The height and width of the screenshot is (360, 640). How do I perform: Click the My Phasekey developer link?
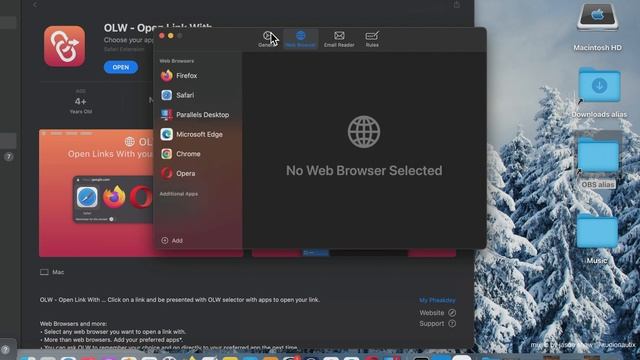point(437,300)
